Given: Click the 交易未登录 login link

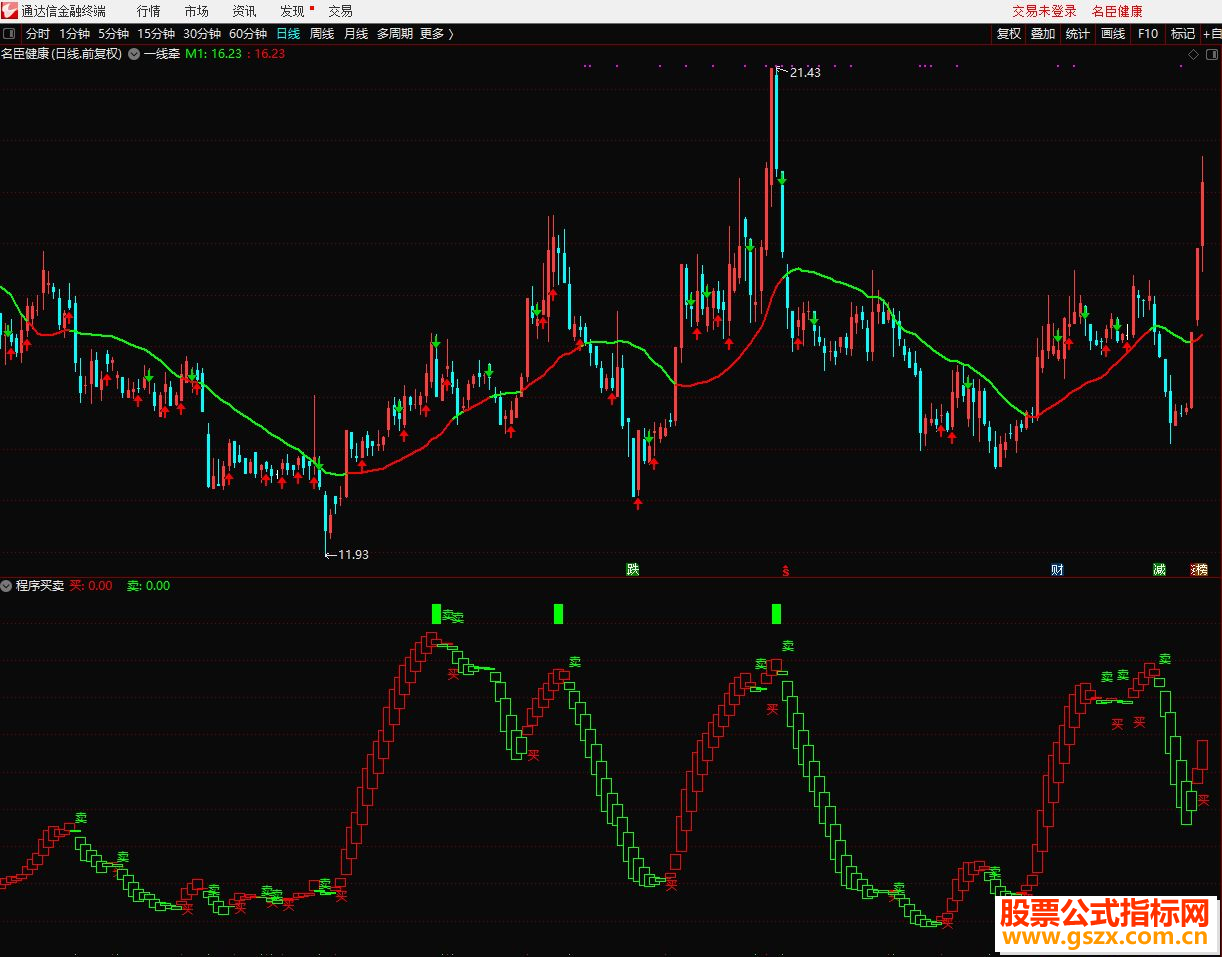Looking at the screenshot, I should click(1044, 11).
